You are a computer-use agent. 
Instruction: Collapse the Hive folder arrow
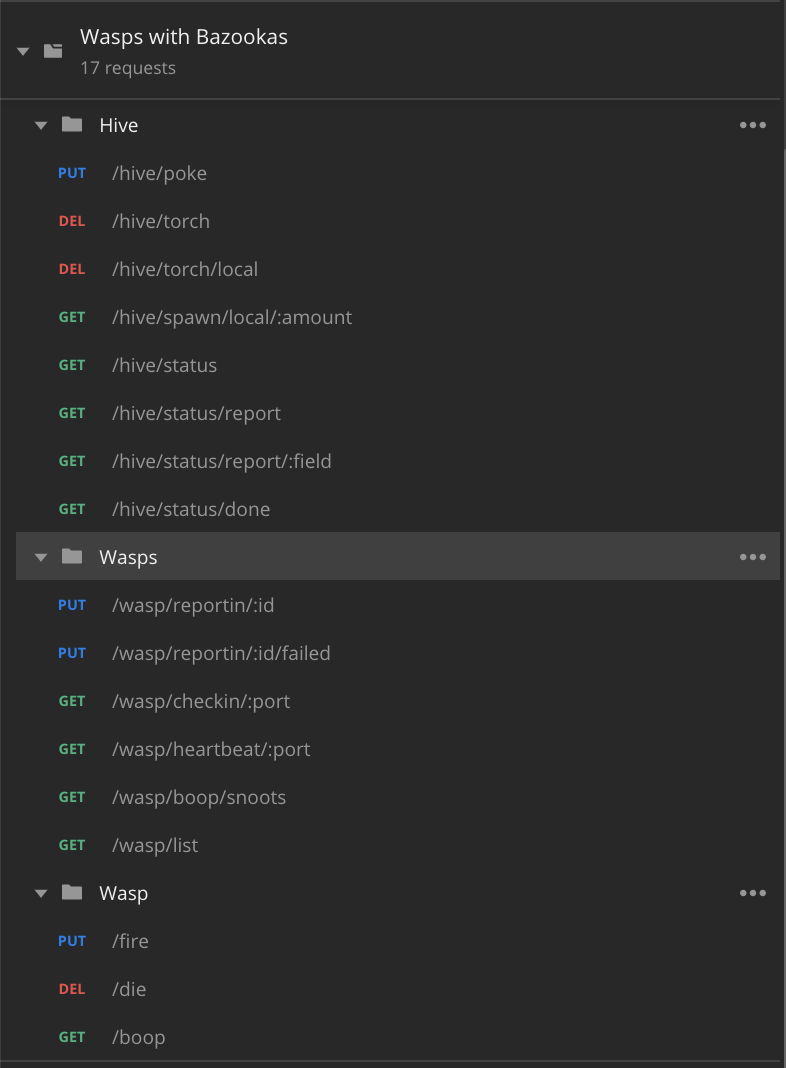pos(41,126)
